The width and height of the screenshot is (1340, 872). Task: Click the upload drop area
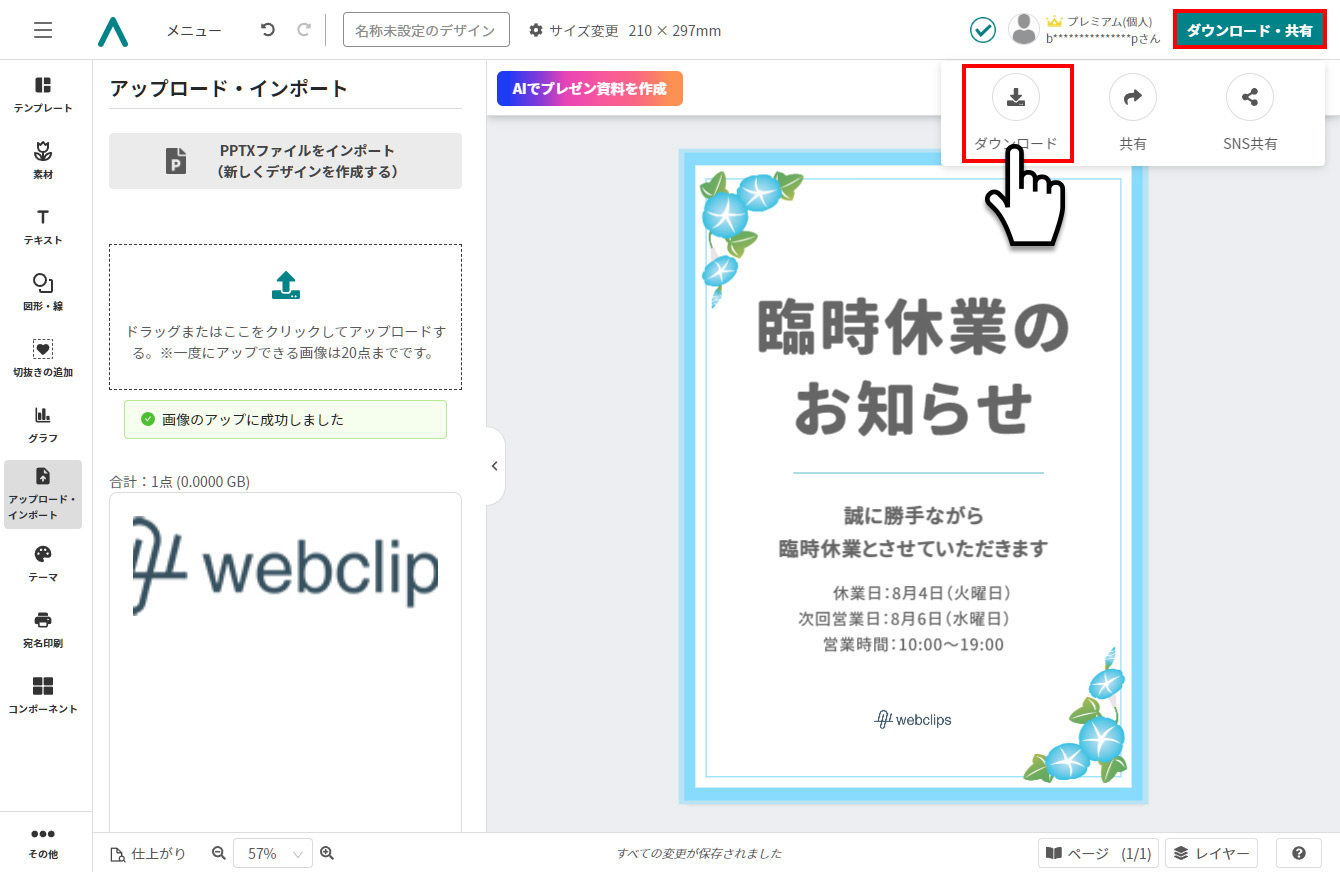click(x=285, y=317)
